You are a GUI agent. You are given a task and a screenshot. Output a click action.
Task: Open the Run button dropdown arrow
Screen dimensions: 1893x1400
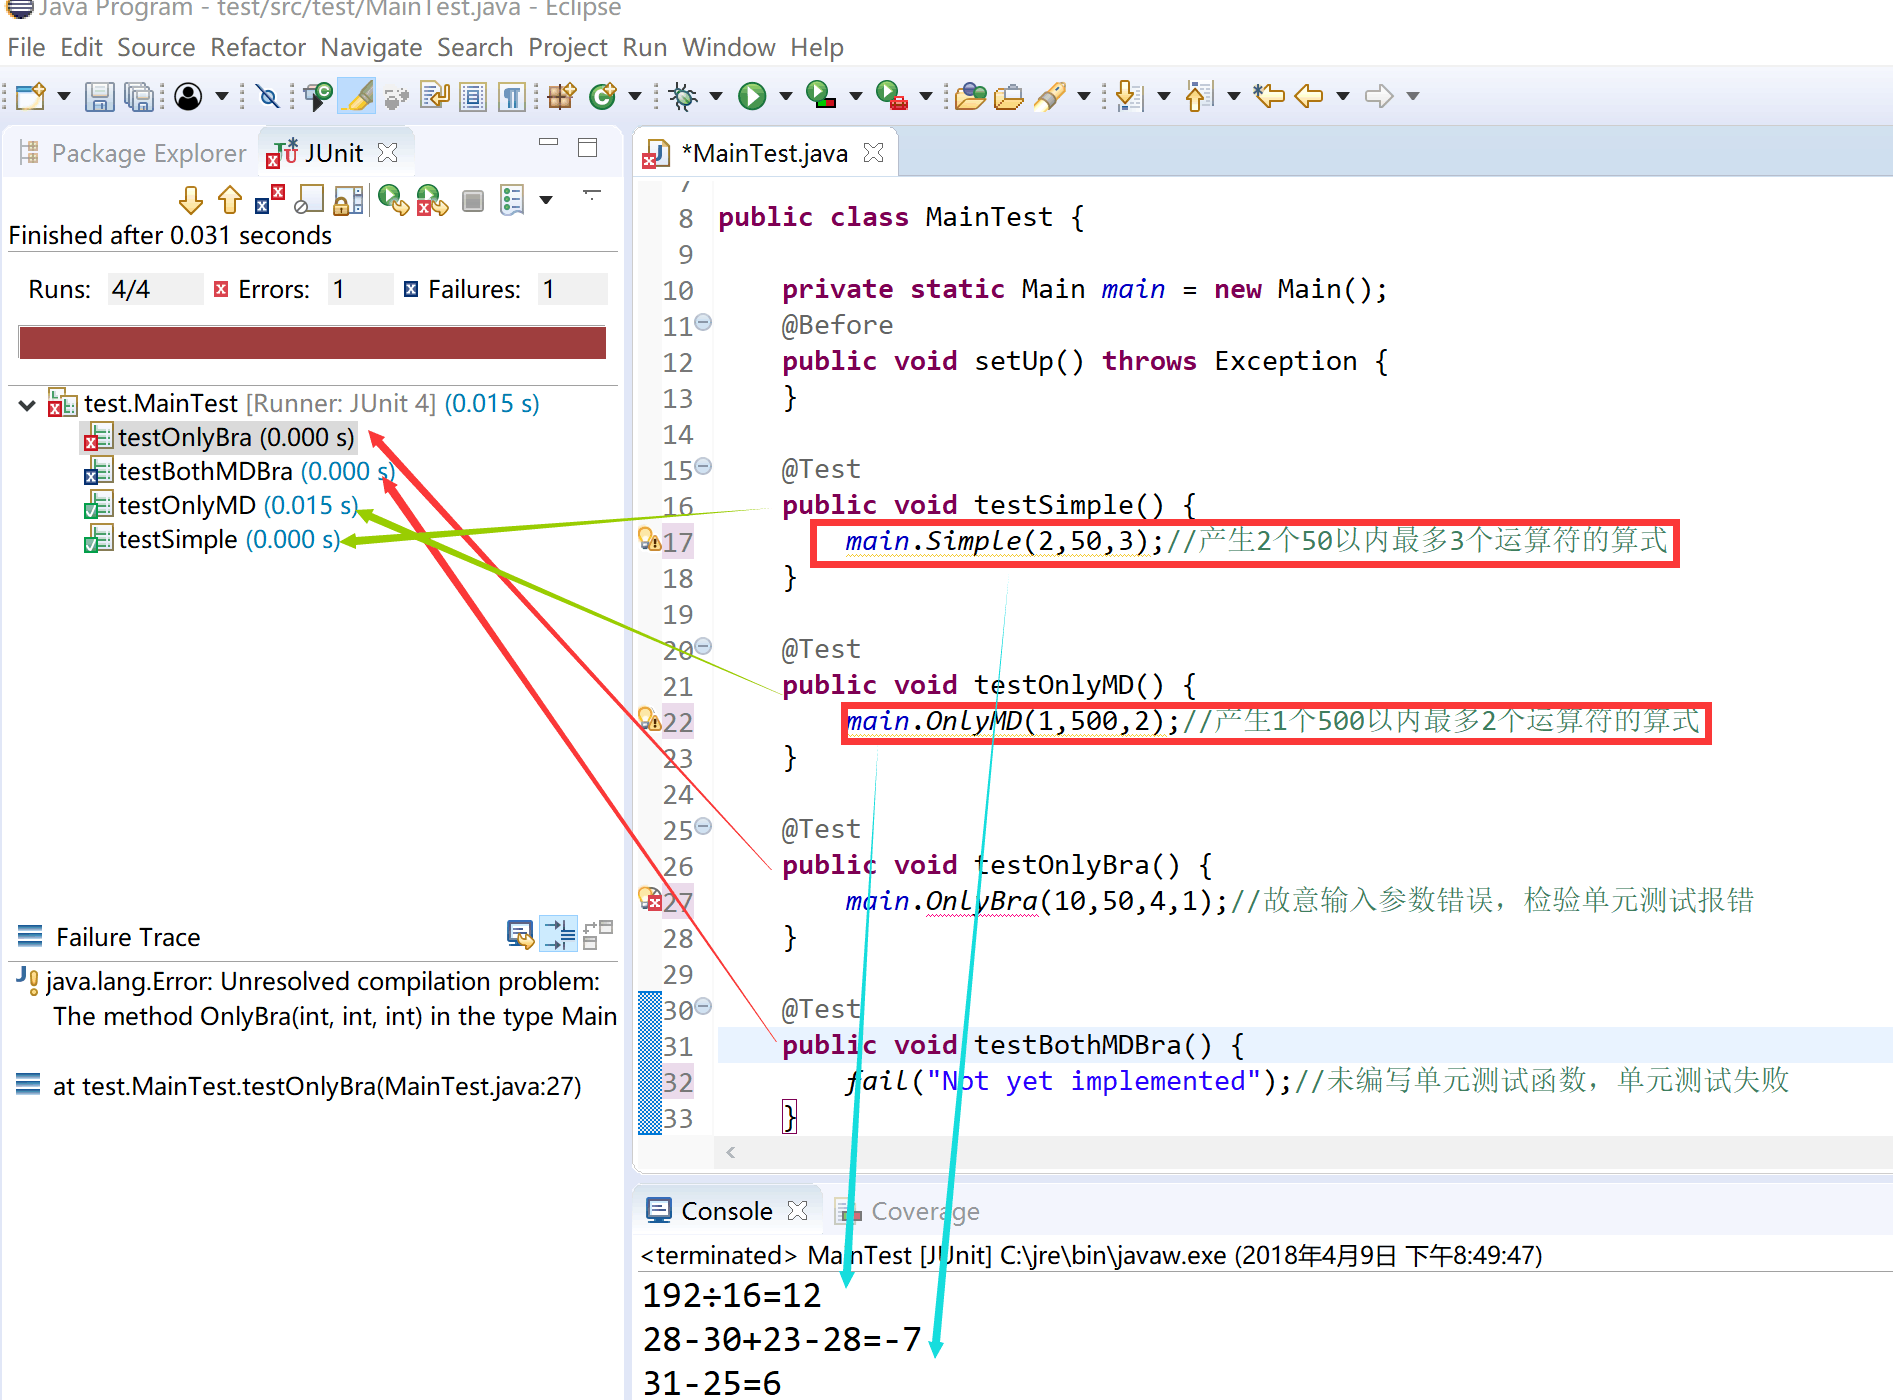point(786,96)
